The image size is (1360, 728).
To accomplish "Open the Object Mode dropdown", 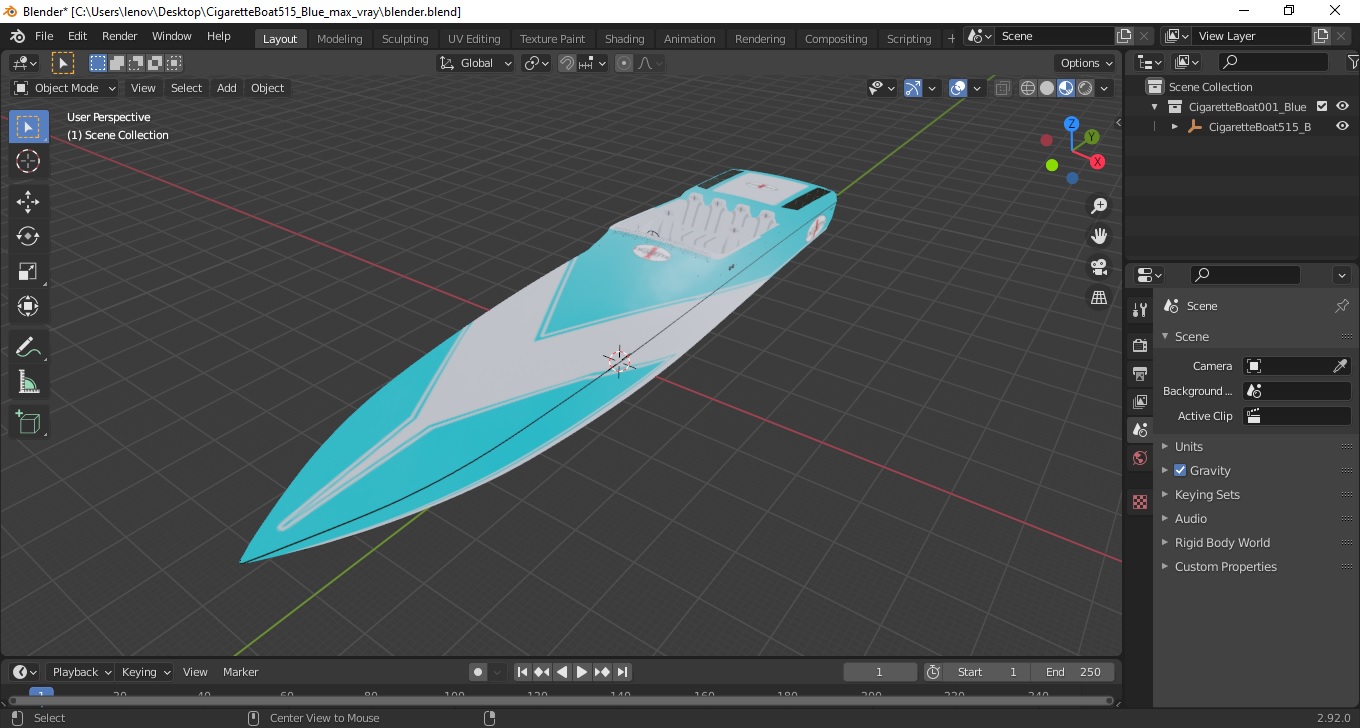I will (x=65, y=88).
